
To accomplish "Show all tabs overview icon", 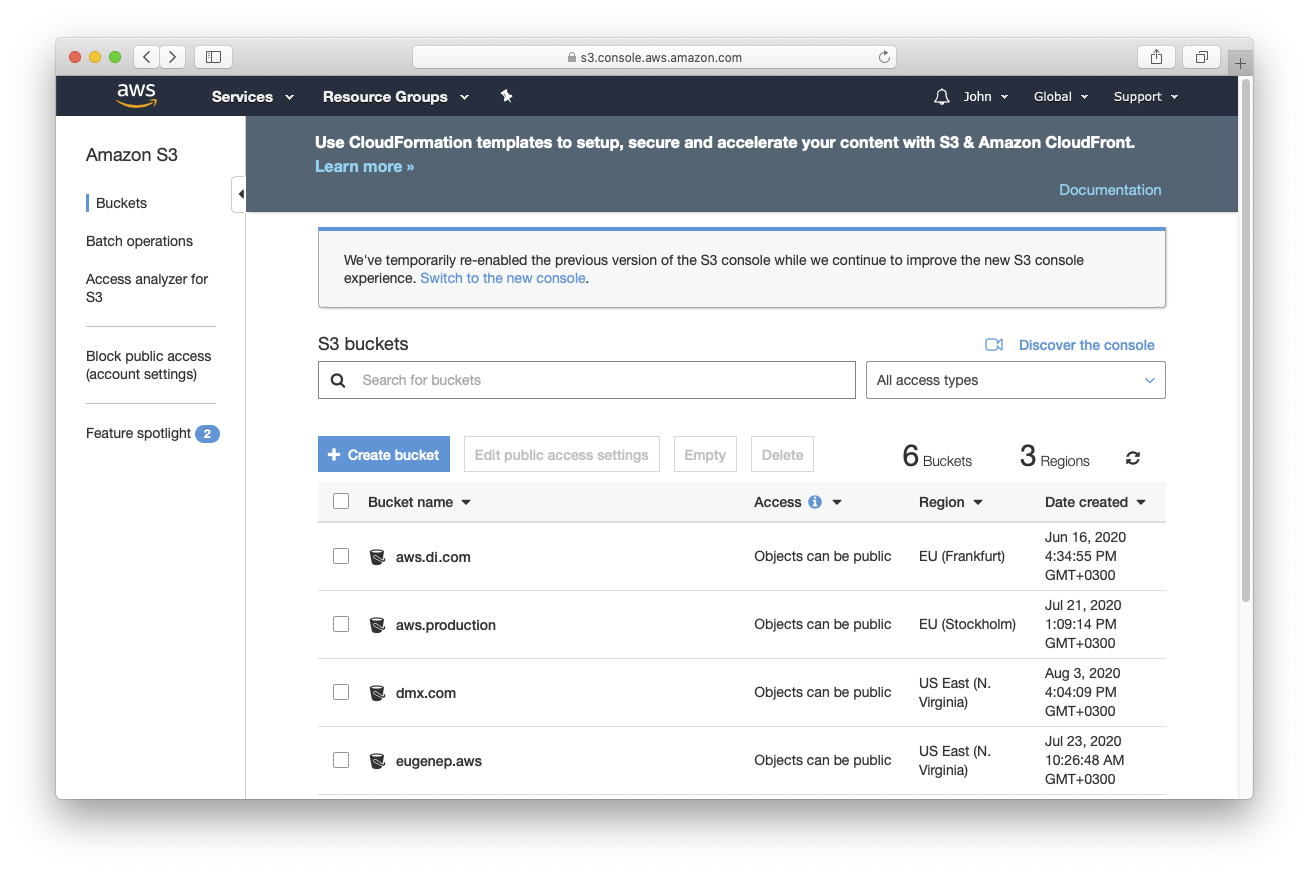I will click(x=1201, y=57).
